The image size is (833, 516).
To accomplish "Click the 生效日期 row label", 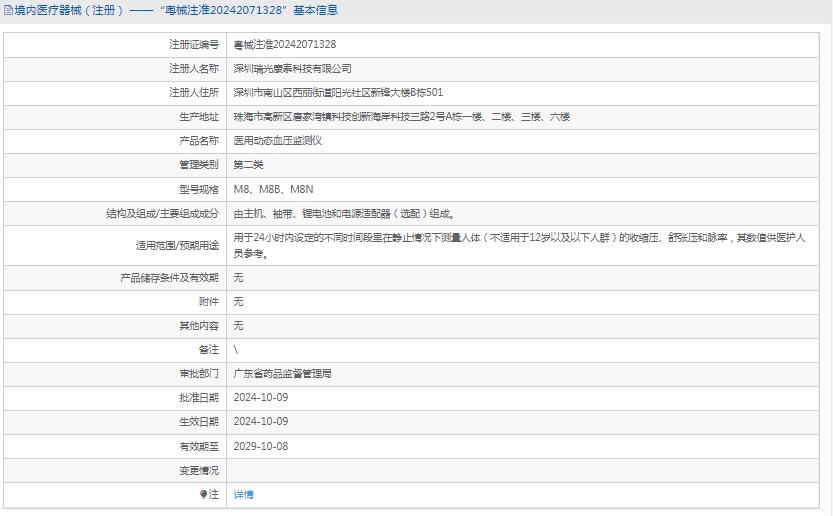I will click(198, 421).
